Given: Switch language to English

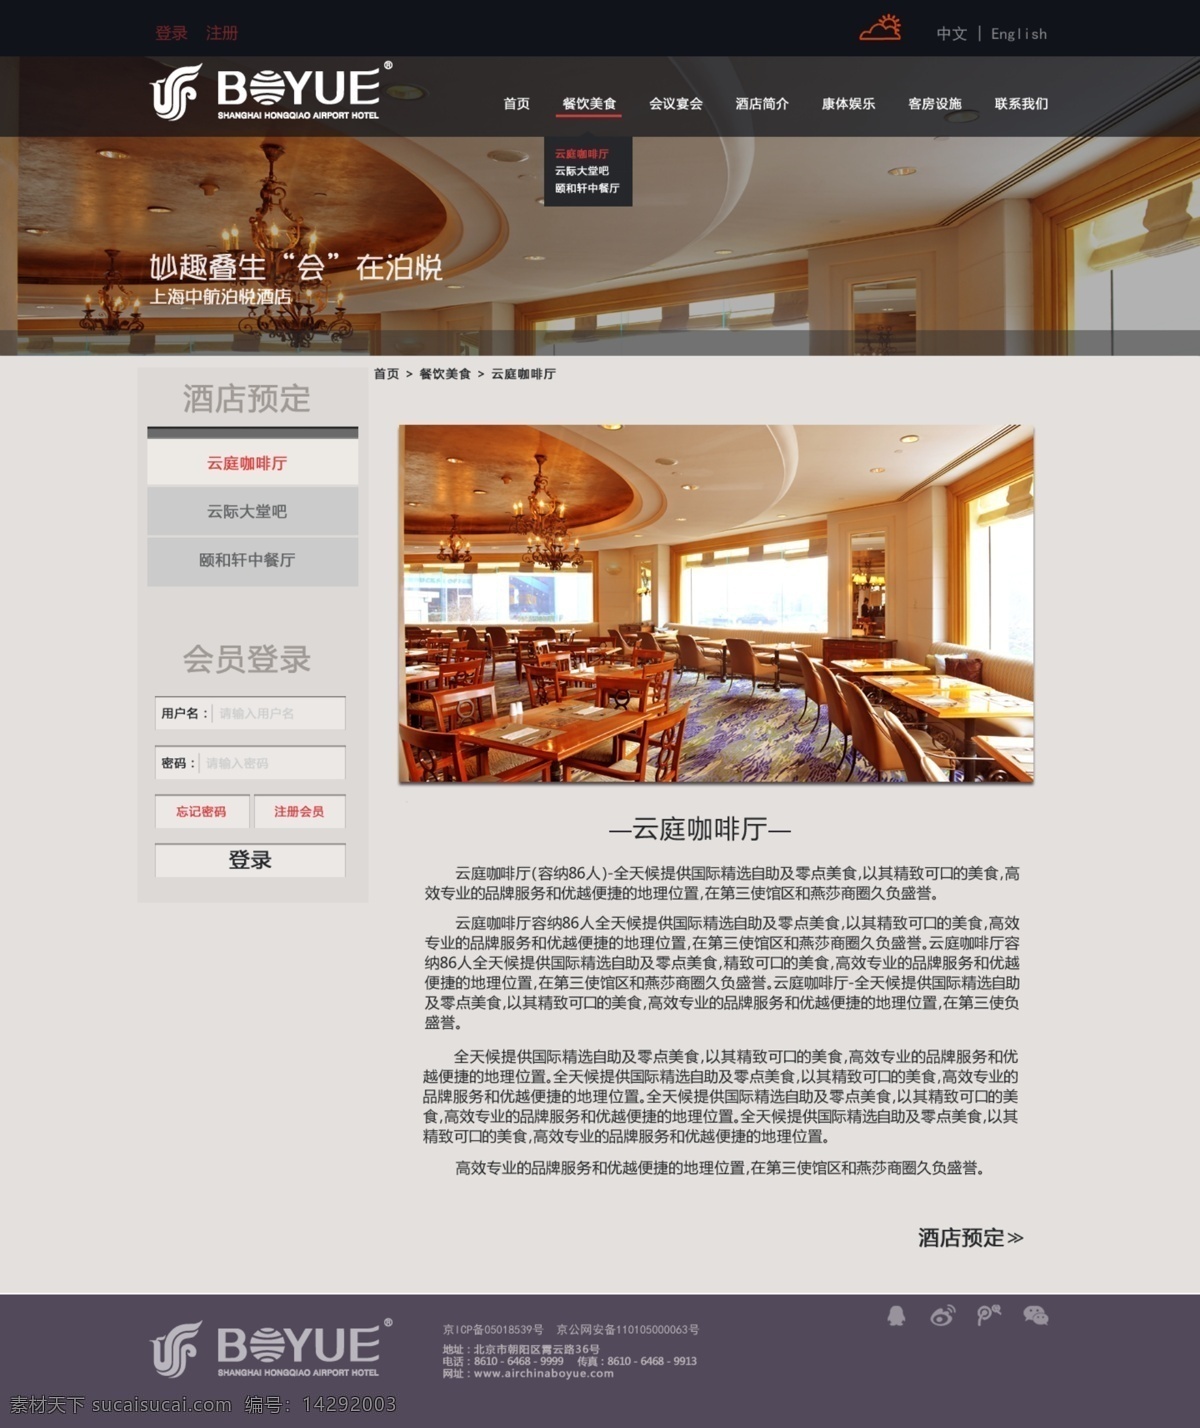Looking at the screenshot, I should pyautogui.click(x=1019, y=34).
